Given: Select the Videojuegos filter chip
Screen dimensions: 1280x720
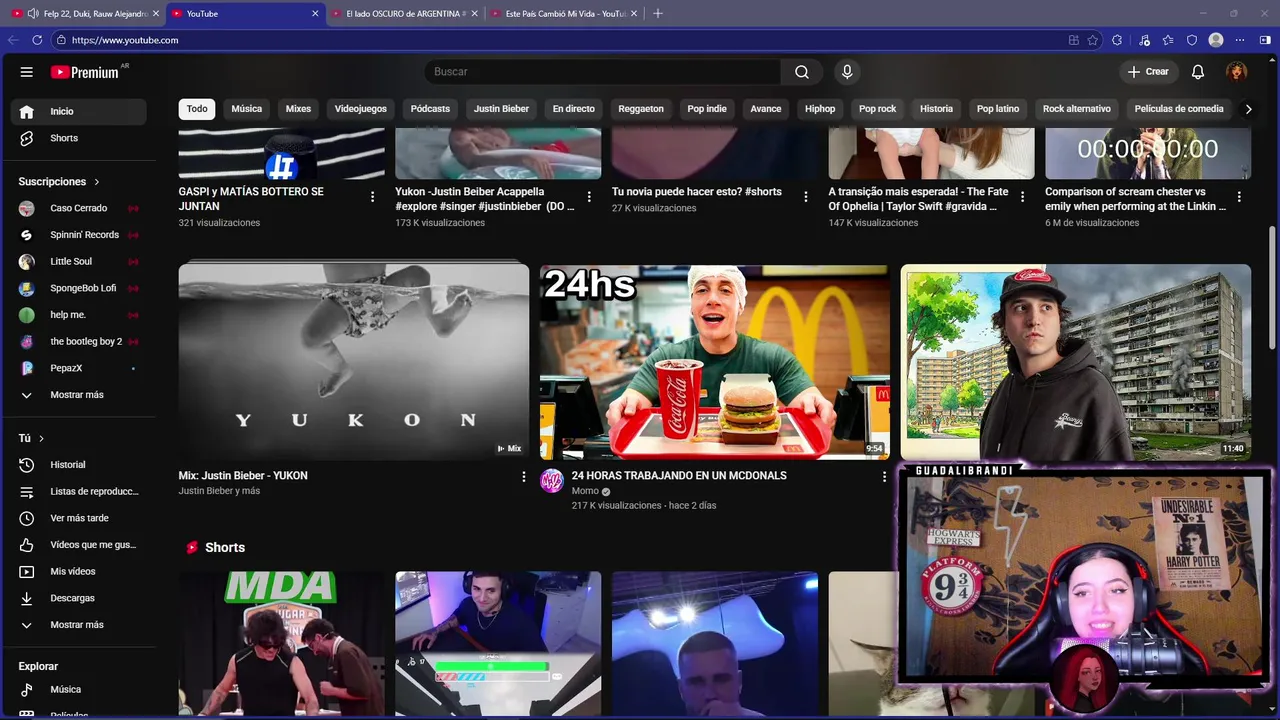Looking at the screenshot, I should 360,109.
